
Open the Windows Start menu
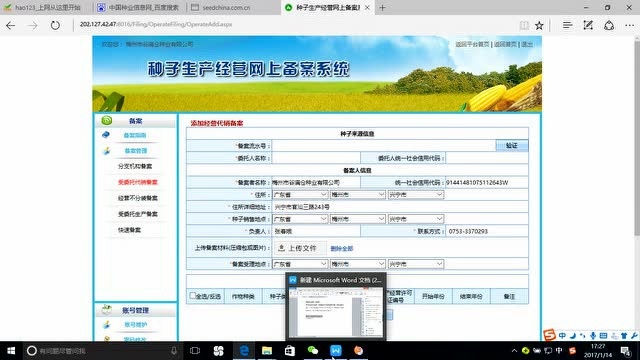pos(11,351)
